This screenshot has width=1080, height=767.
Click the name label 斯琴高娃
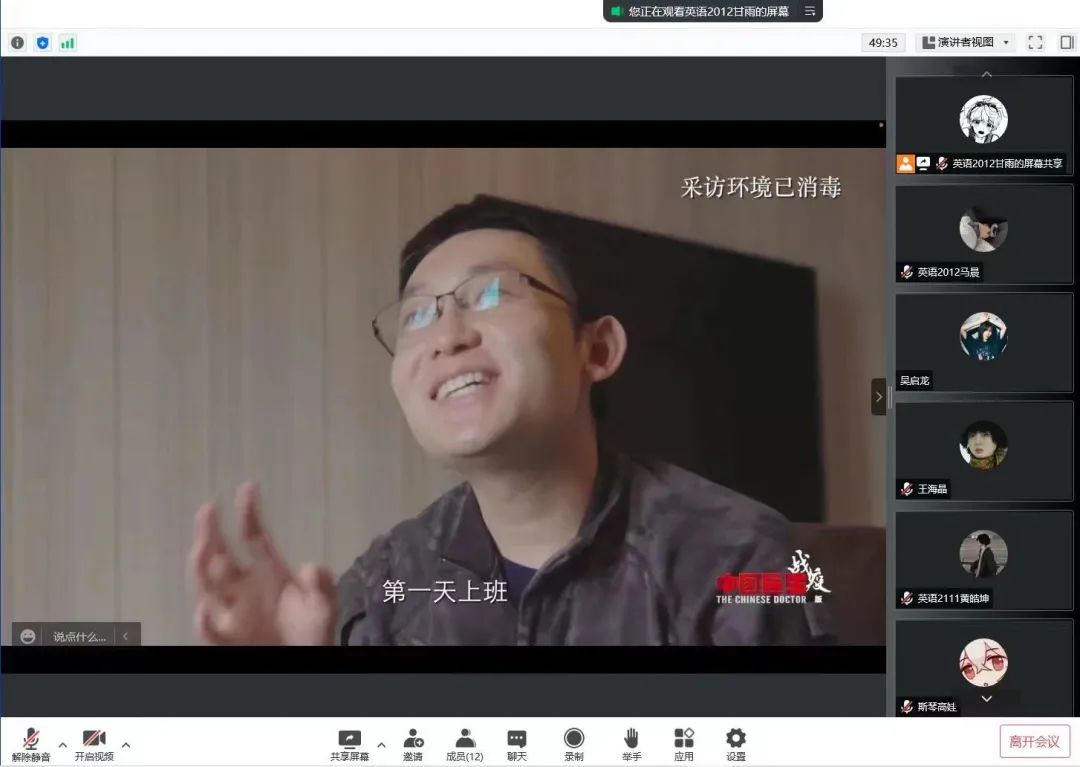(936, 706)
